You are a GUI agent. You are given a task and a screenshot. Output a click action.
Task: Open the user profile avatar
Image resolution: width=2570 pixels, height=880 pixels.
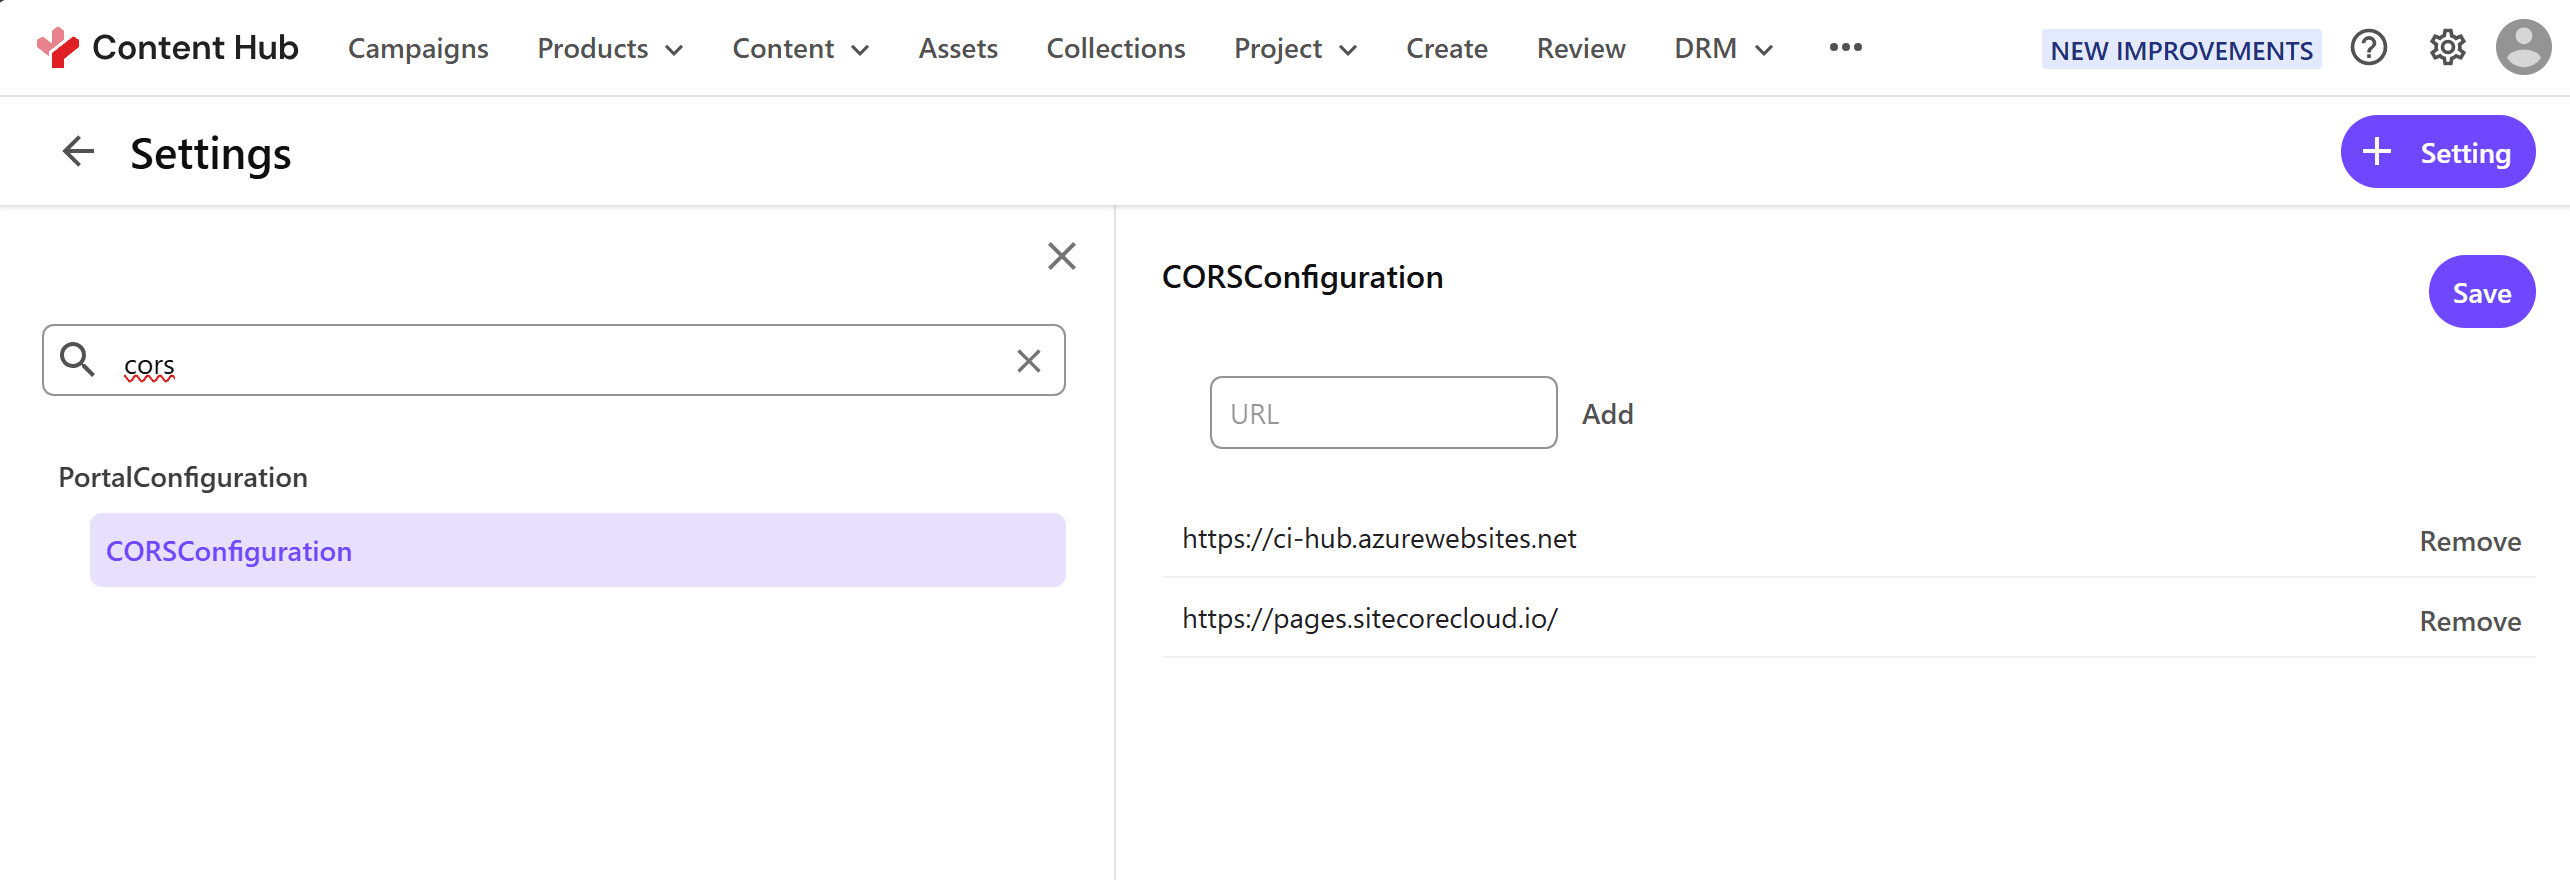pyautogui.click(x=2523, y=47)
